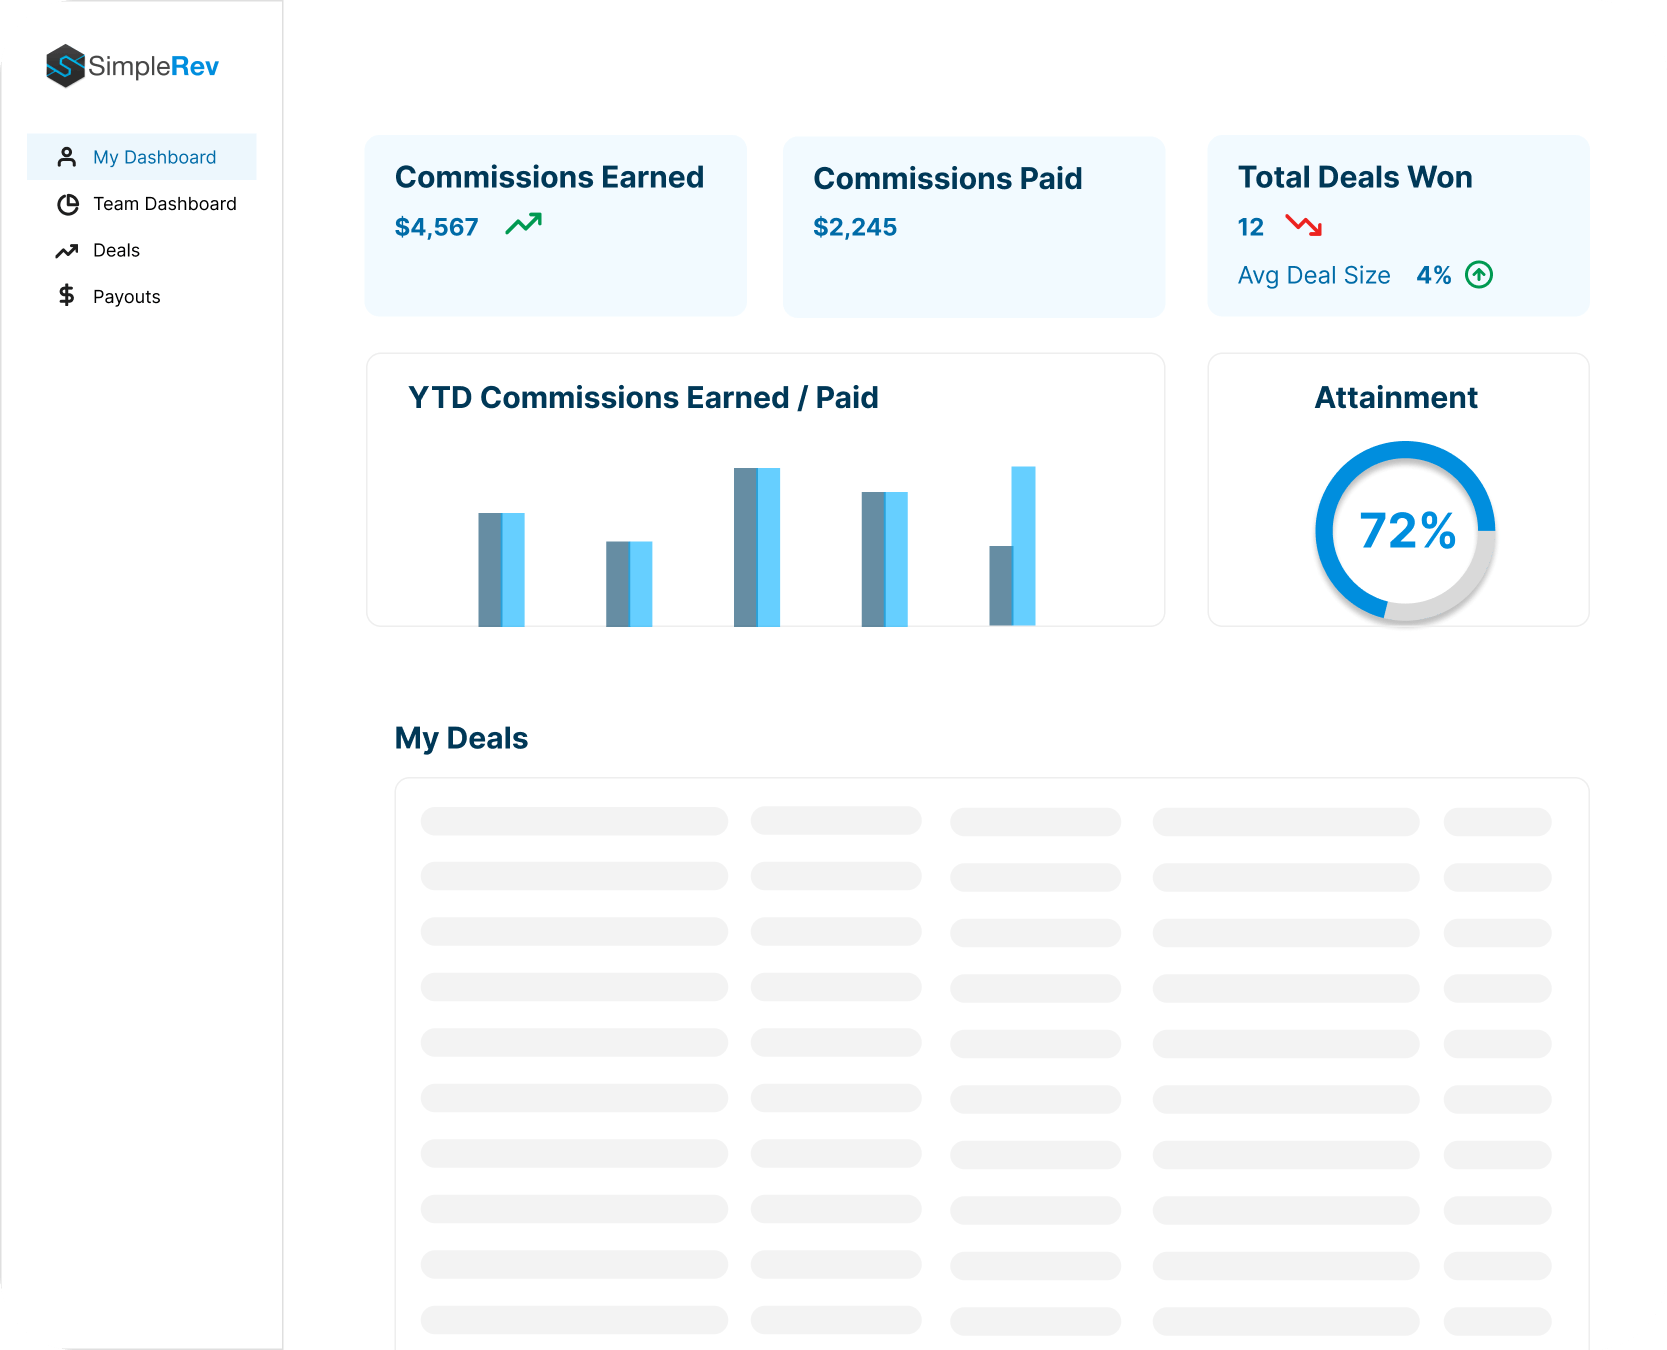Click the SimpleRev hexagon logo icon
1667x1350 pixels.
coord(65,66)
